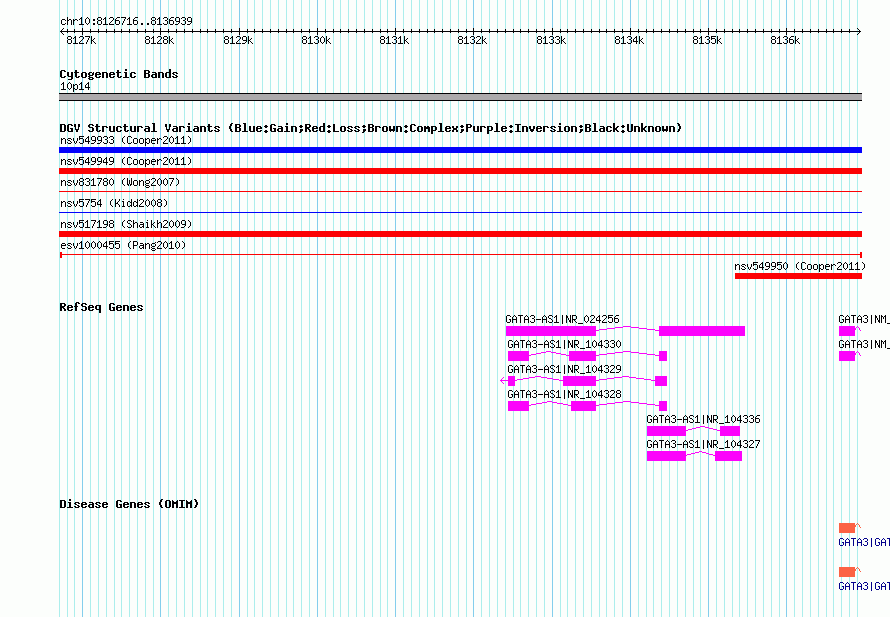Click the 8133k ruler tick label
The image size is (890, 617).
tap(551, 40)
